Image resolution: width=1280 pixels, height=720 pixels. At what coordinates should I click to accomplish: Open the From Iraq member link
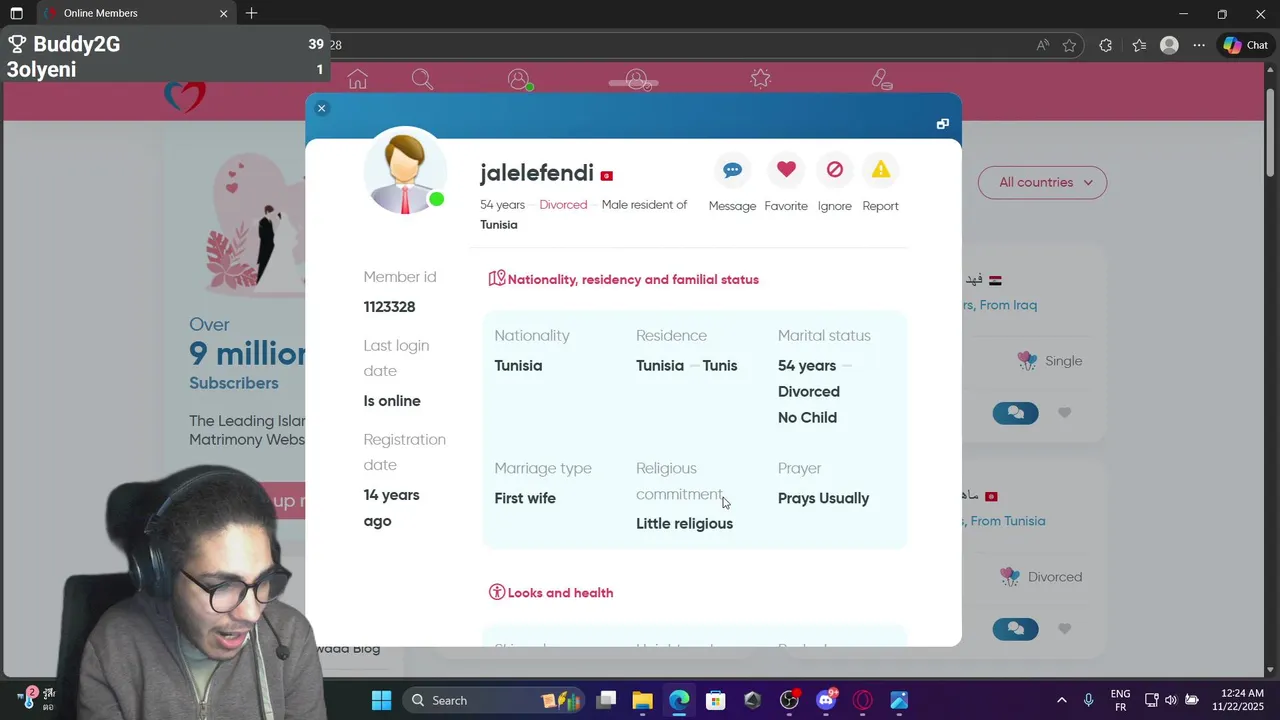1000,305
